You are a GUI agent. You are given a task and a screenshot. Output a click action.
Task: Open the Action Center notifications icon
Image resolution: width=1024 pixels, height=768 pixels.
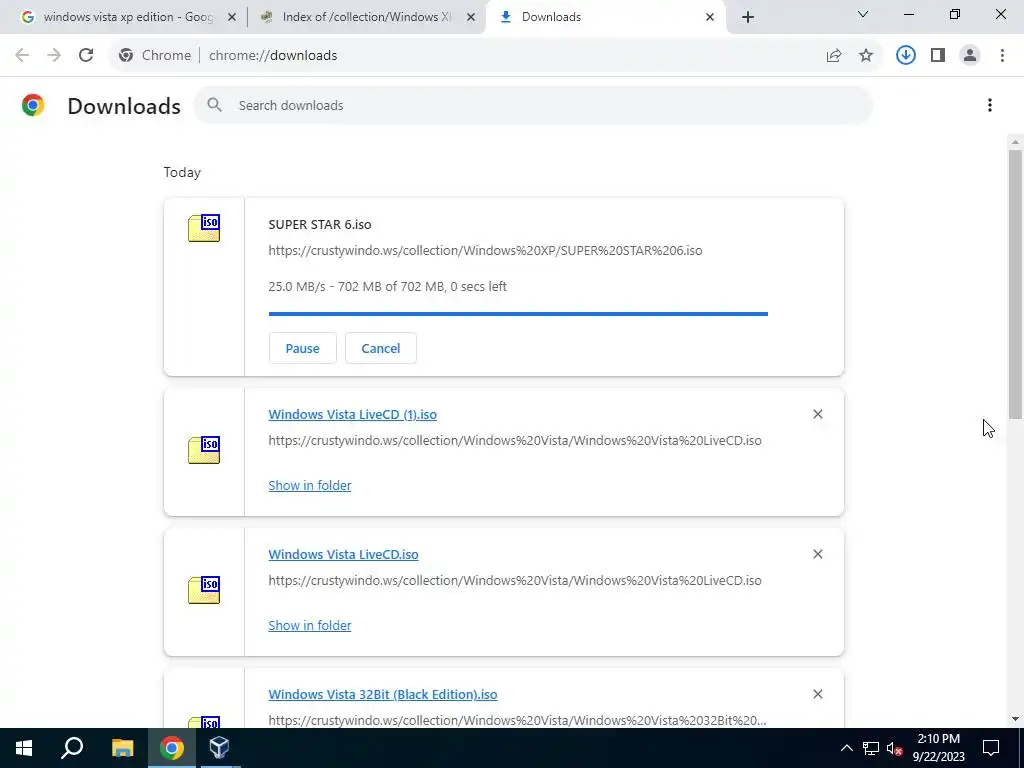click(991, 748)
